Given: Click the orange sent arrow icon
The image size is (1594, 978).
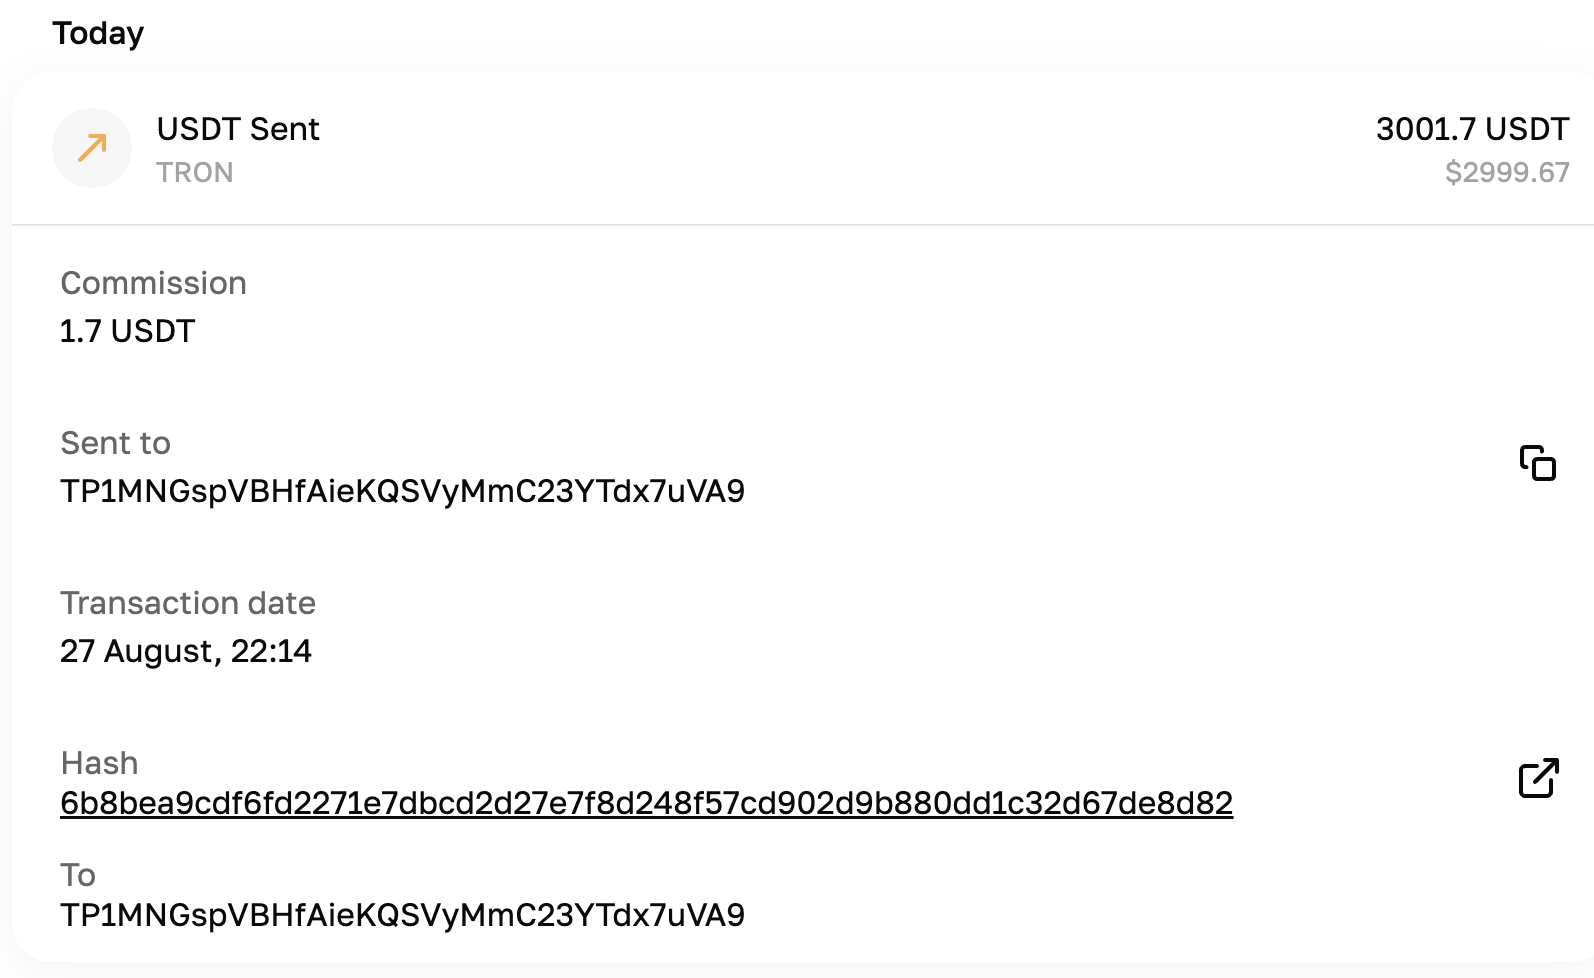Looking at the screenshot, I should 92,148.
